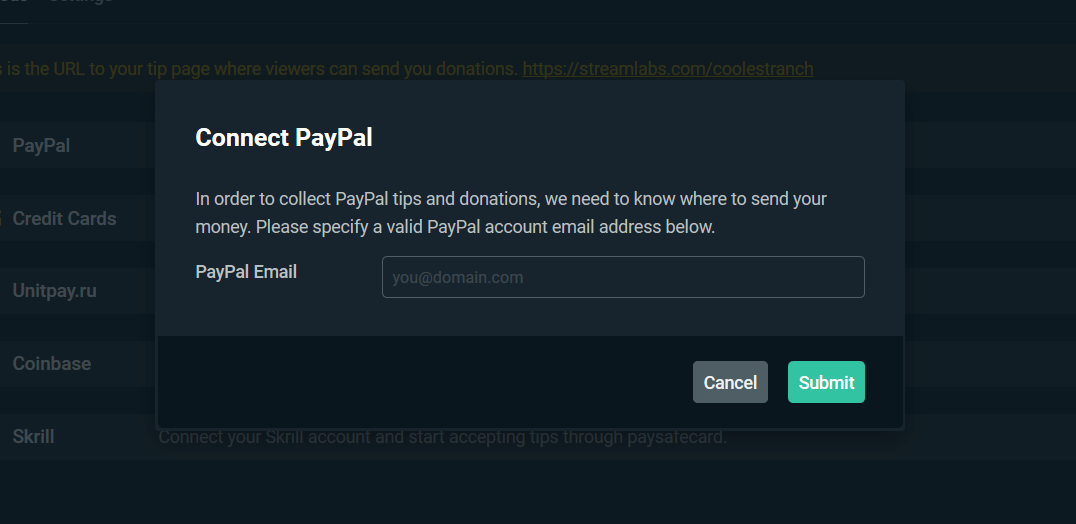1076x524 pixels.
Task: Click the dimmed backdrop below the Skrill row
Action: (x=538, y=490)
